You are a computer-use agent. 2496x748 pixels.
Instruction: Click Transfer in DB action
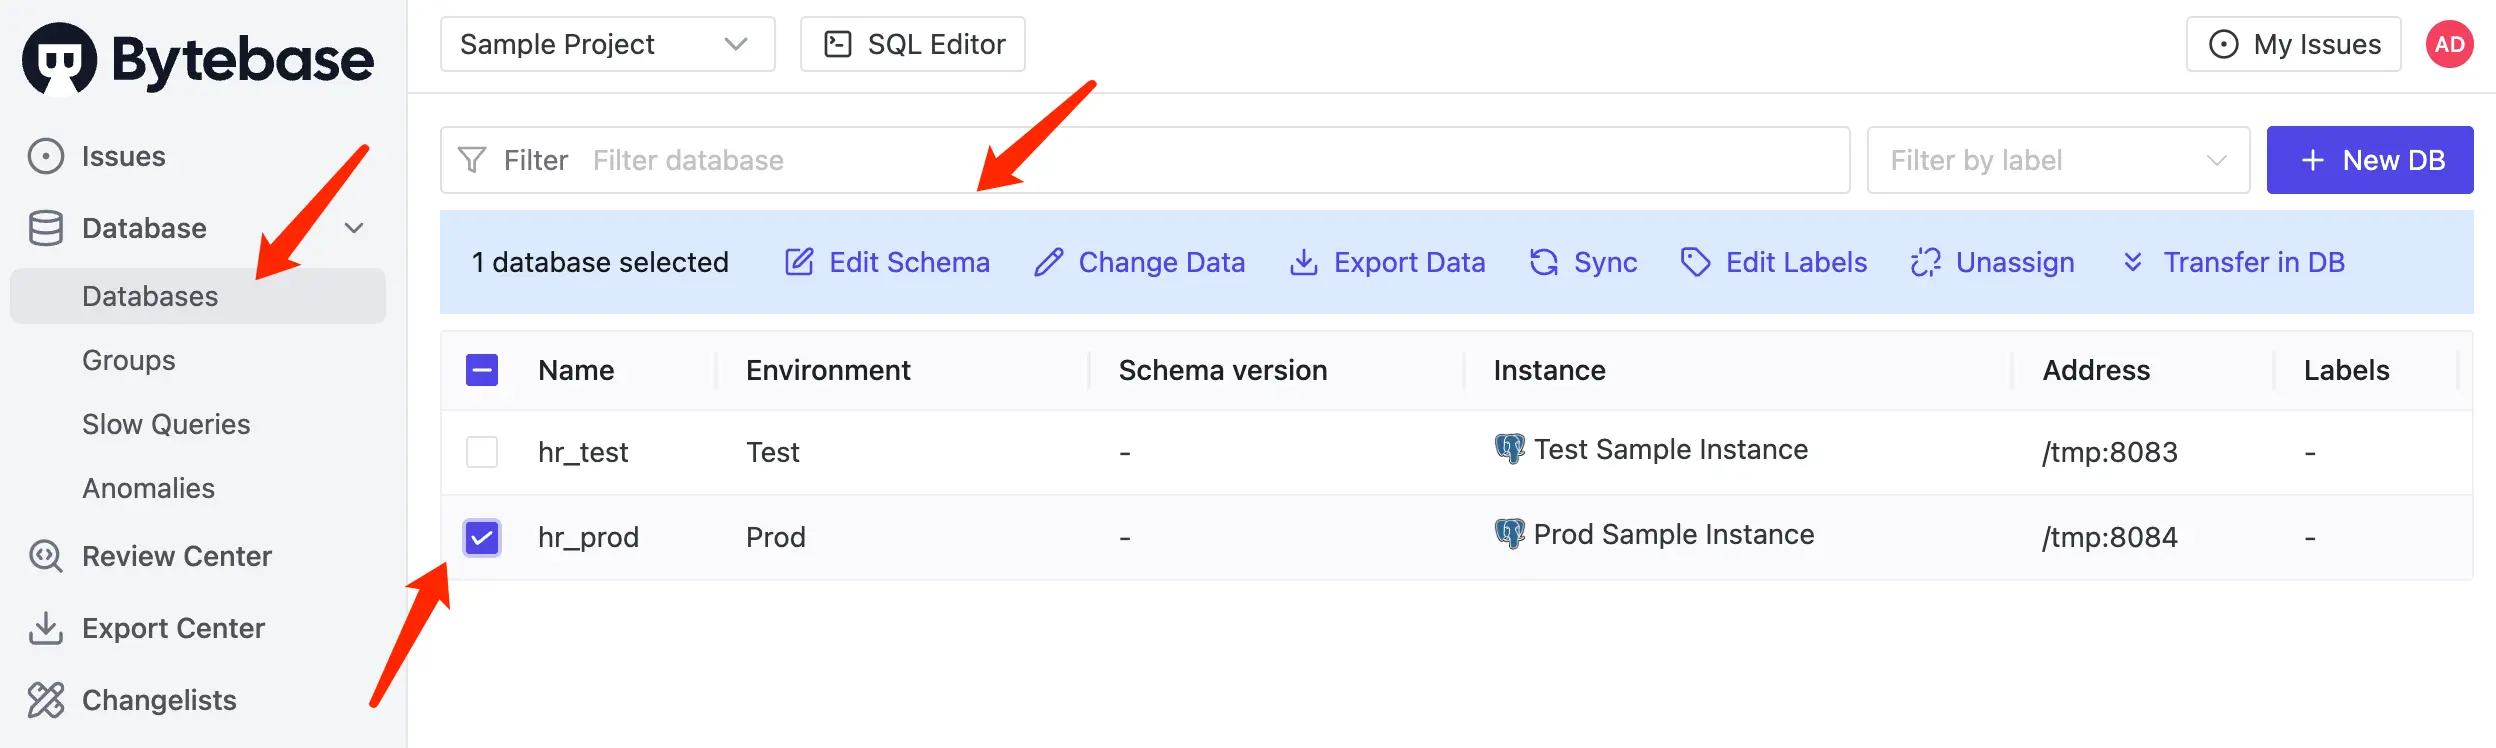[2233, 262]
